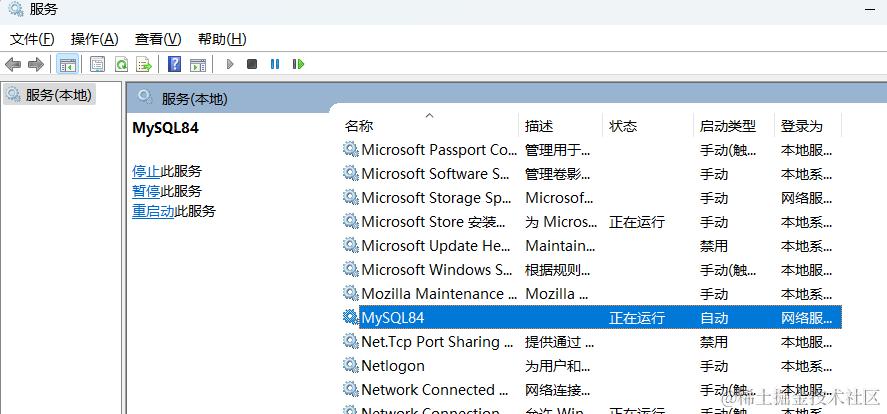Image resolution: width=887 pixels, height=414 pixels.
Task: Click 自动 startup type of MySQL84 row
Action: [x=714, y=318]
